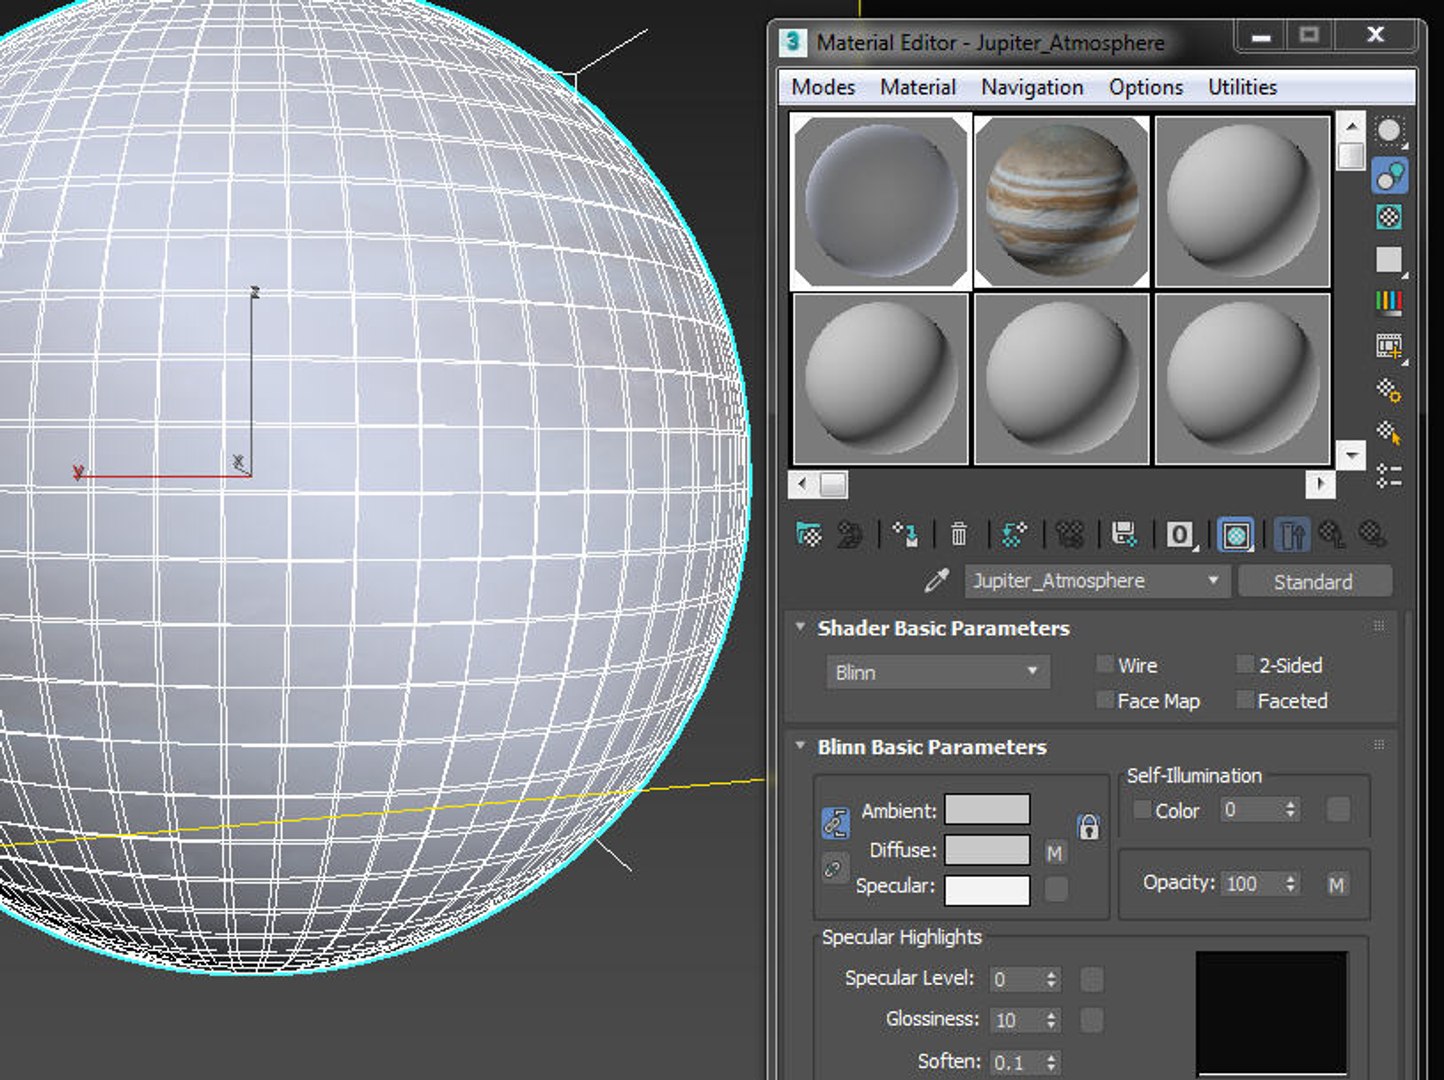Click the Glossiness map button
This screenshot has height=1080, width=1444.
click(x=1092, y=1020)
